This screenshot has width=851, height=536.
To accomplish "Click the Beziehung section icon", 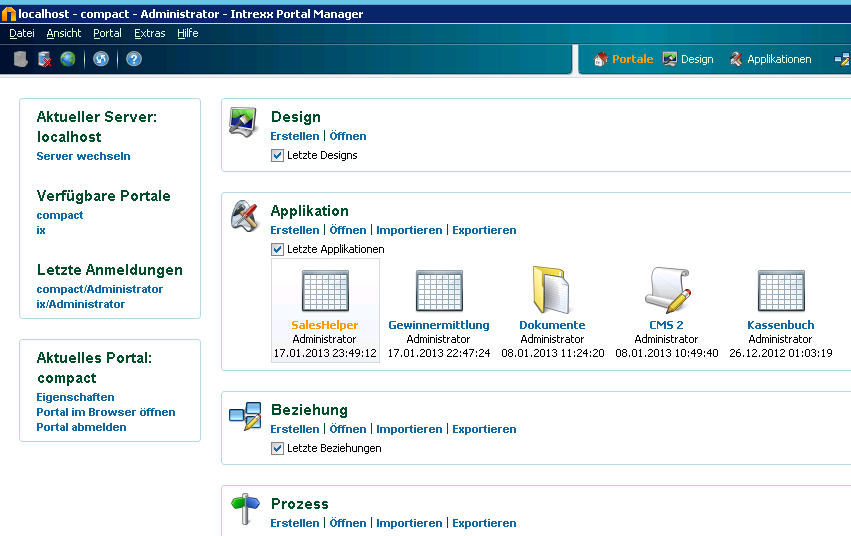I will coord(245,416).
